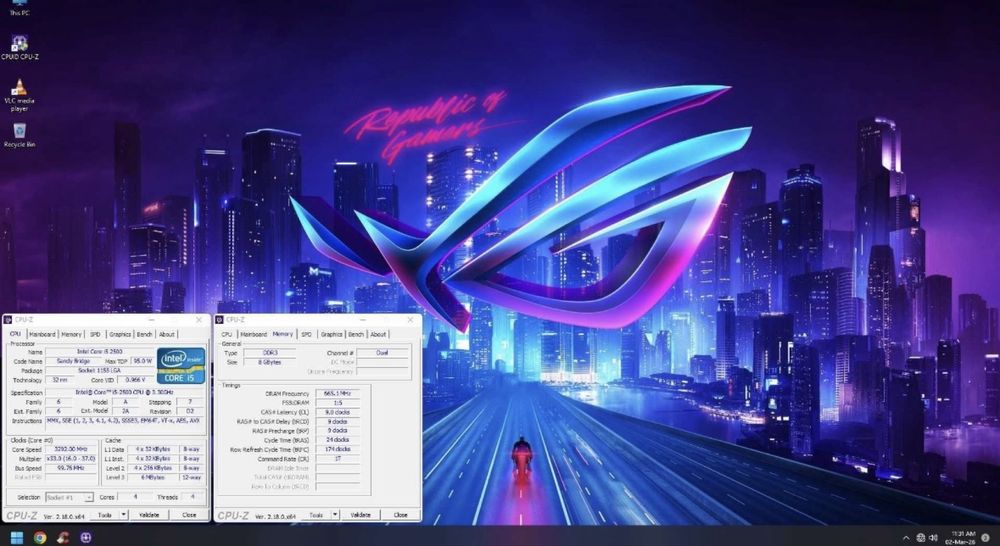
Task: Click the Level 3 cache value 6 MBytes
Action: tap(153, 477)
